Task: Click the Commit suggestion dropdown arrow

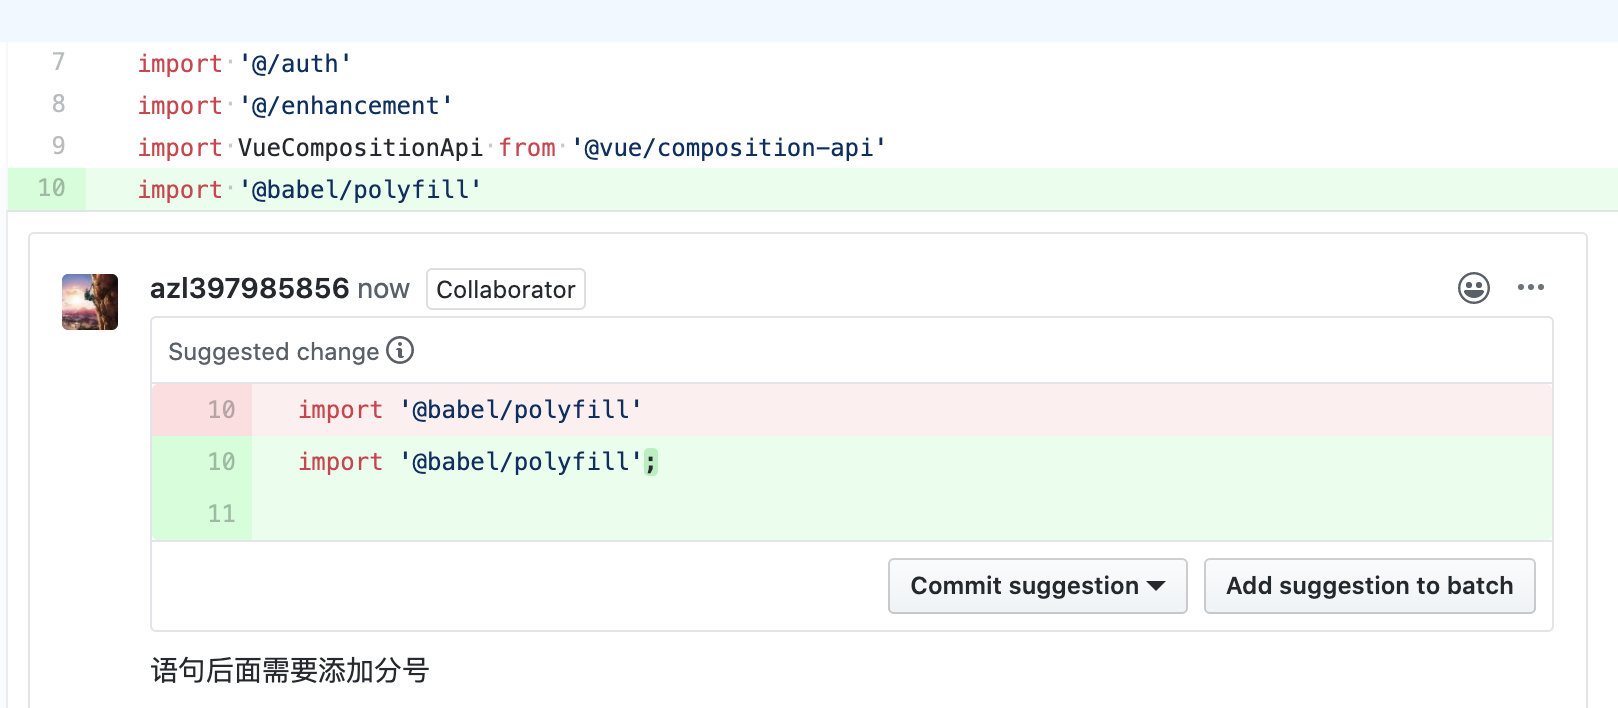Action: pos(1156,587)
